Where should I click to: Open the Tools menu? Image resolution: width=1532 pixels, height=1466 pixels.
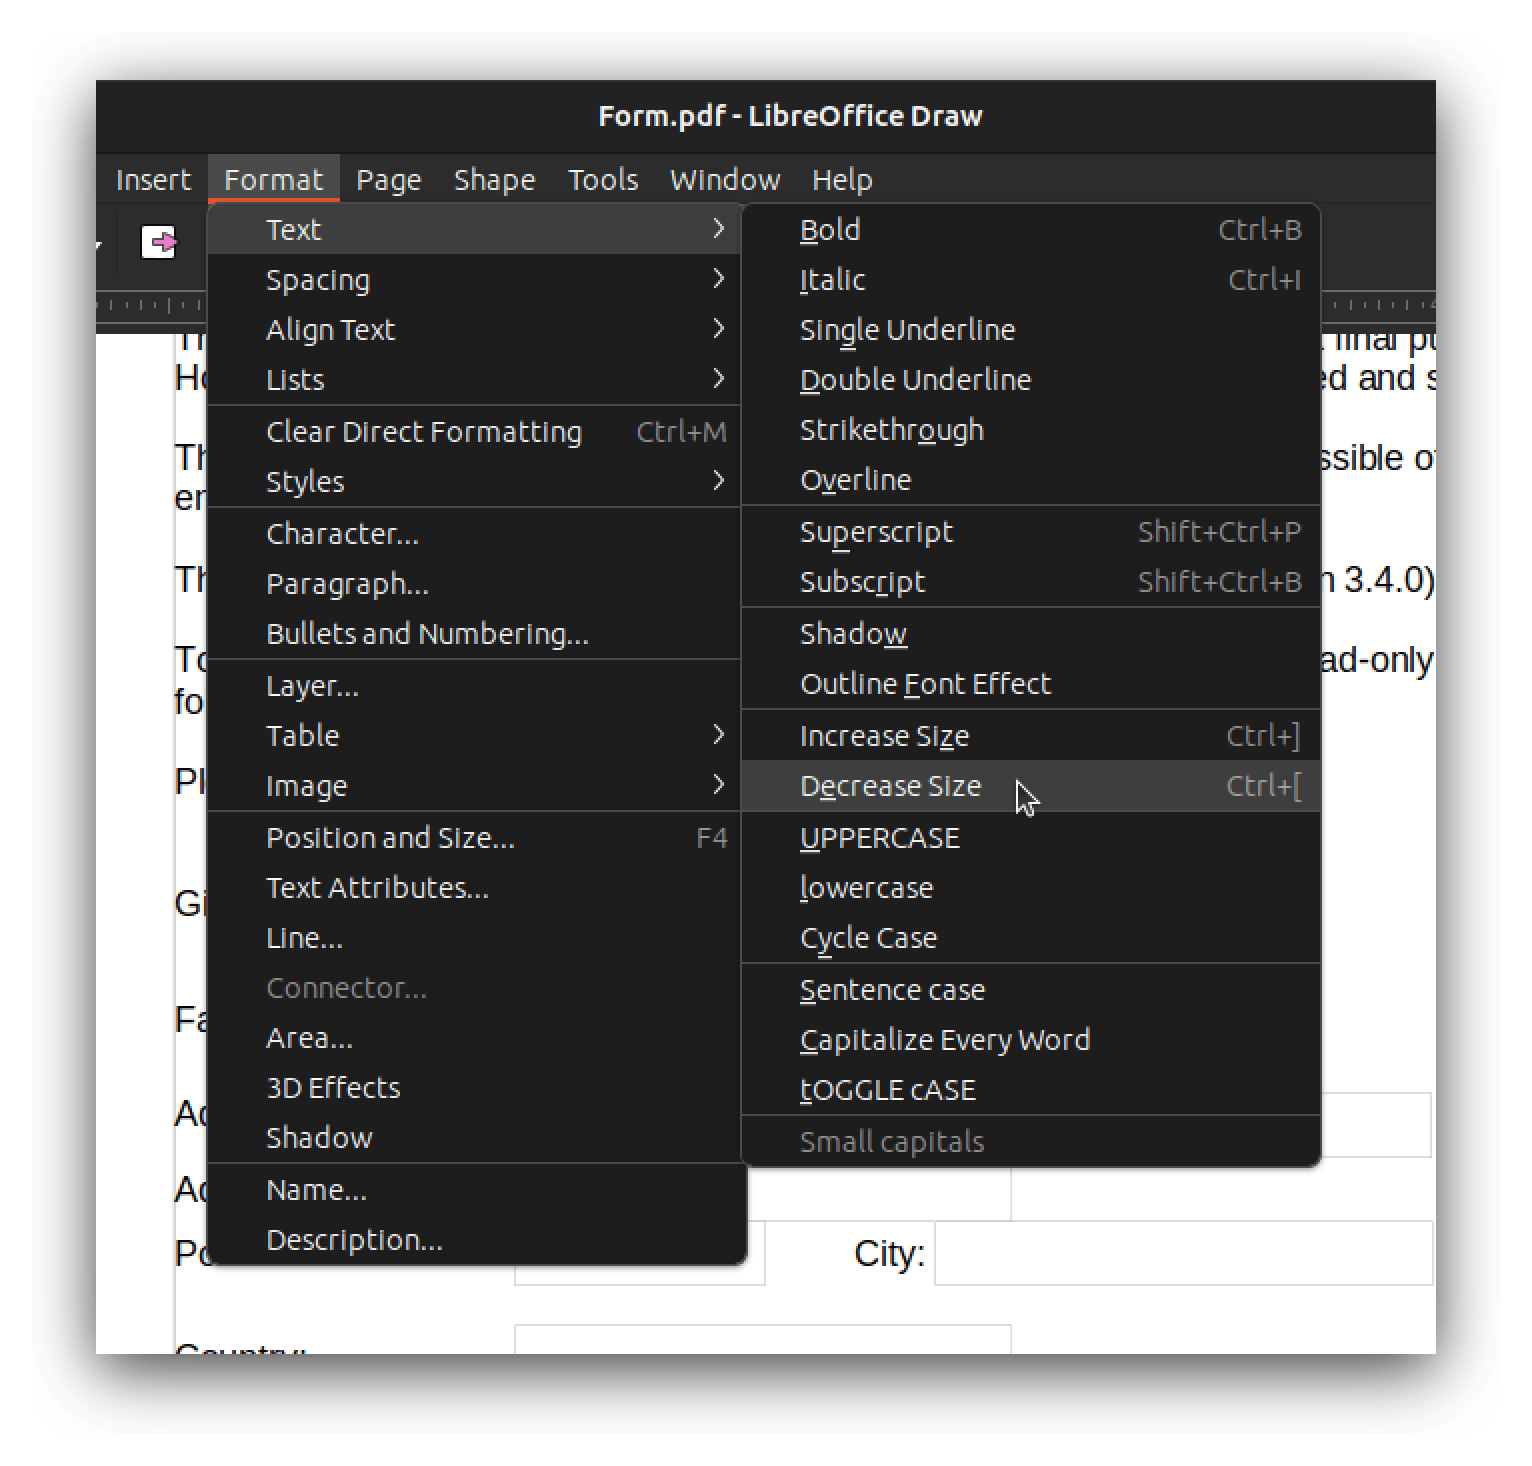603,180
